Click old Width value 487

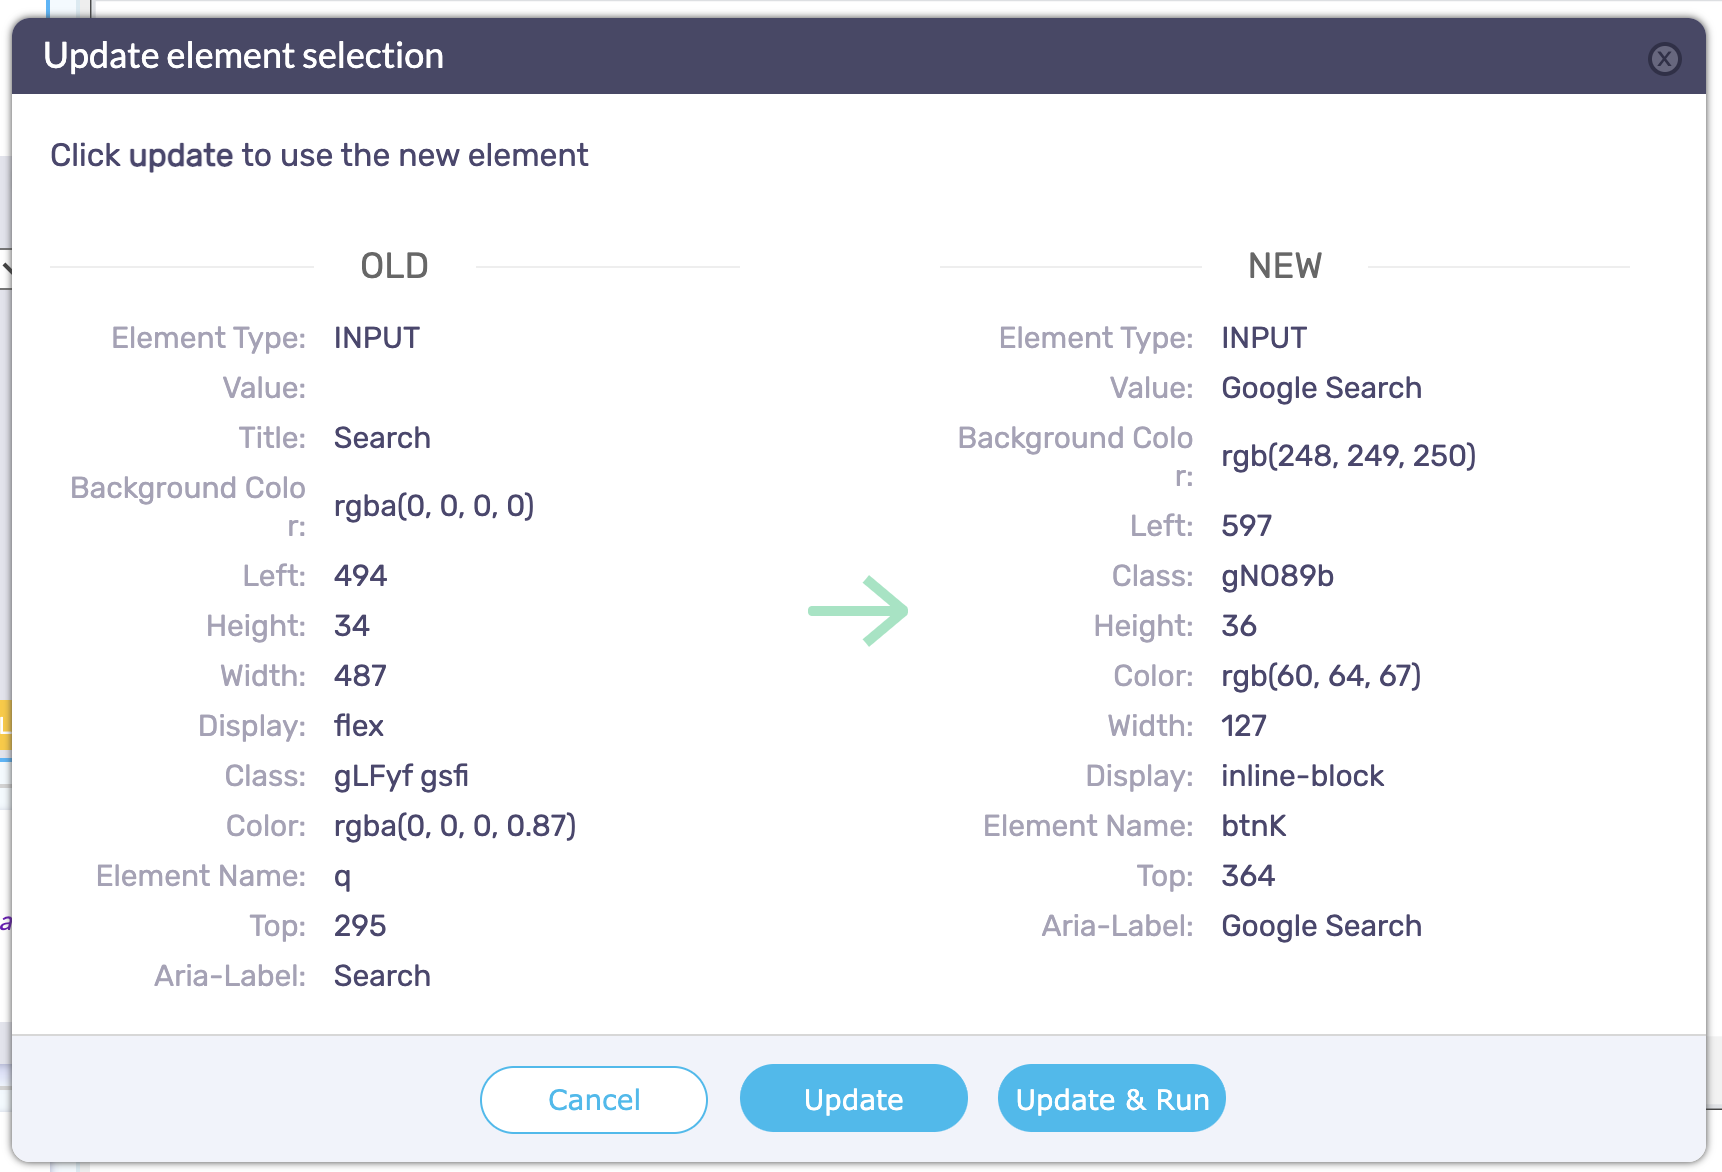coord(360,676)
